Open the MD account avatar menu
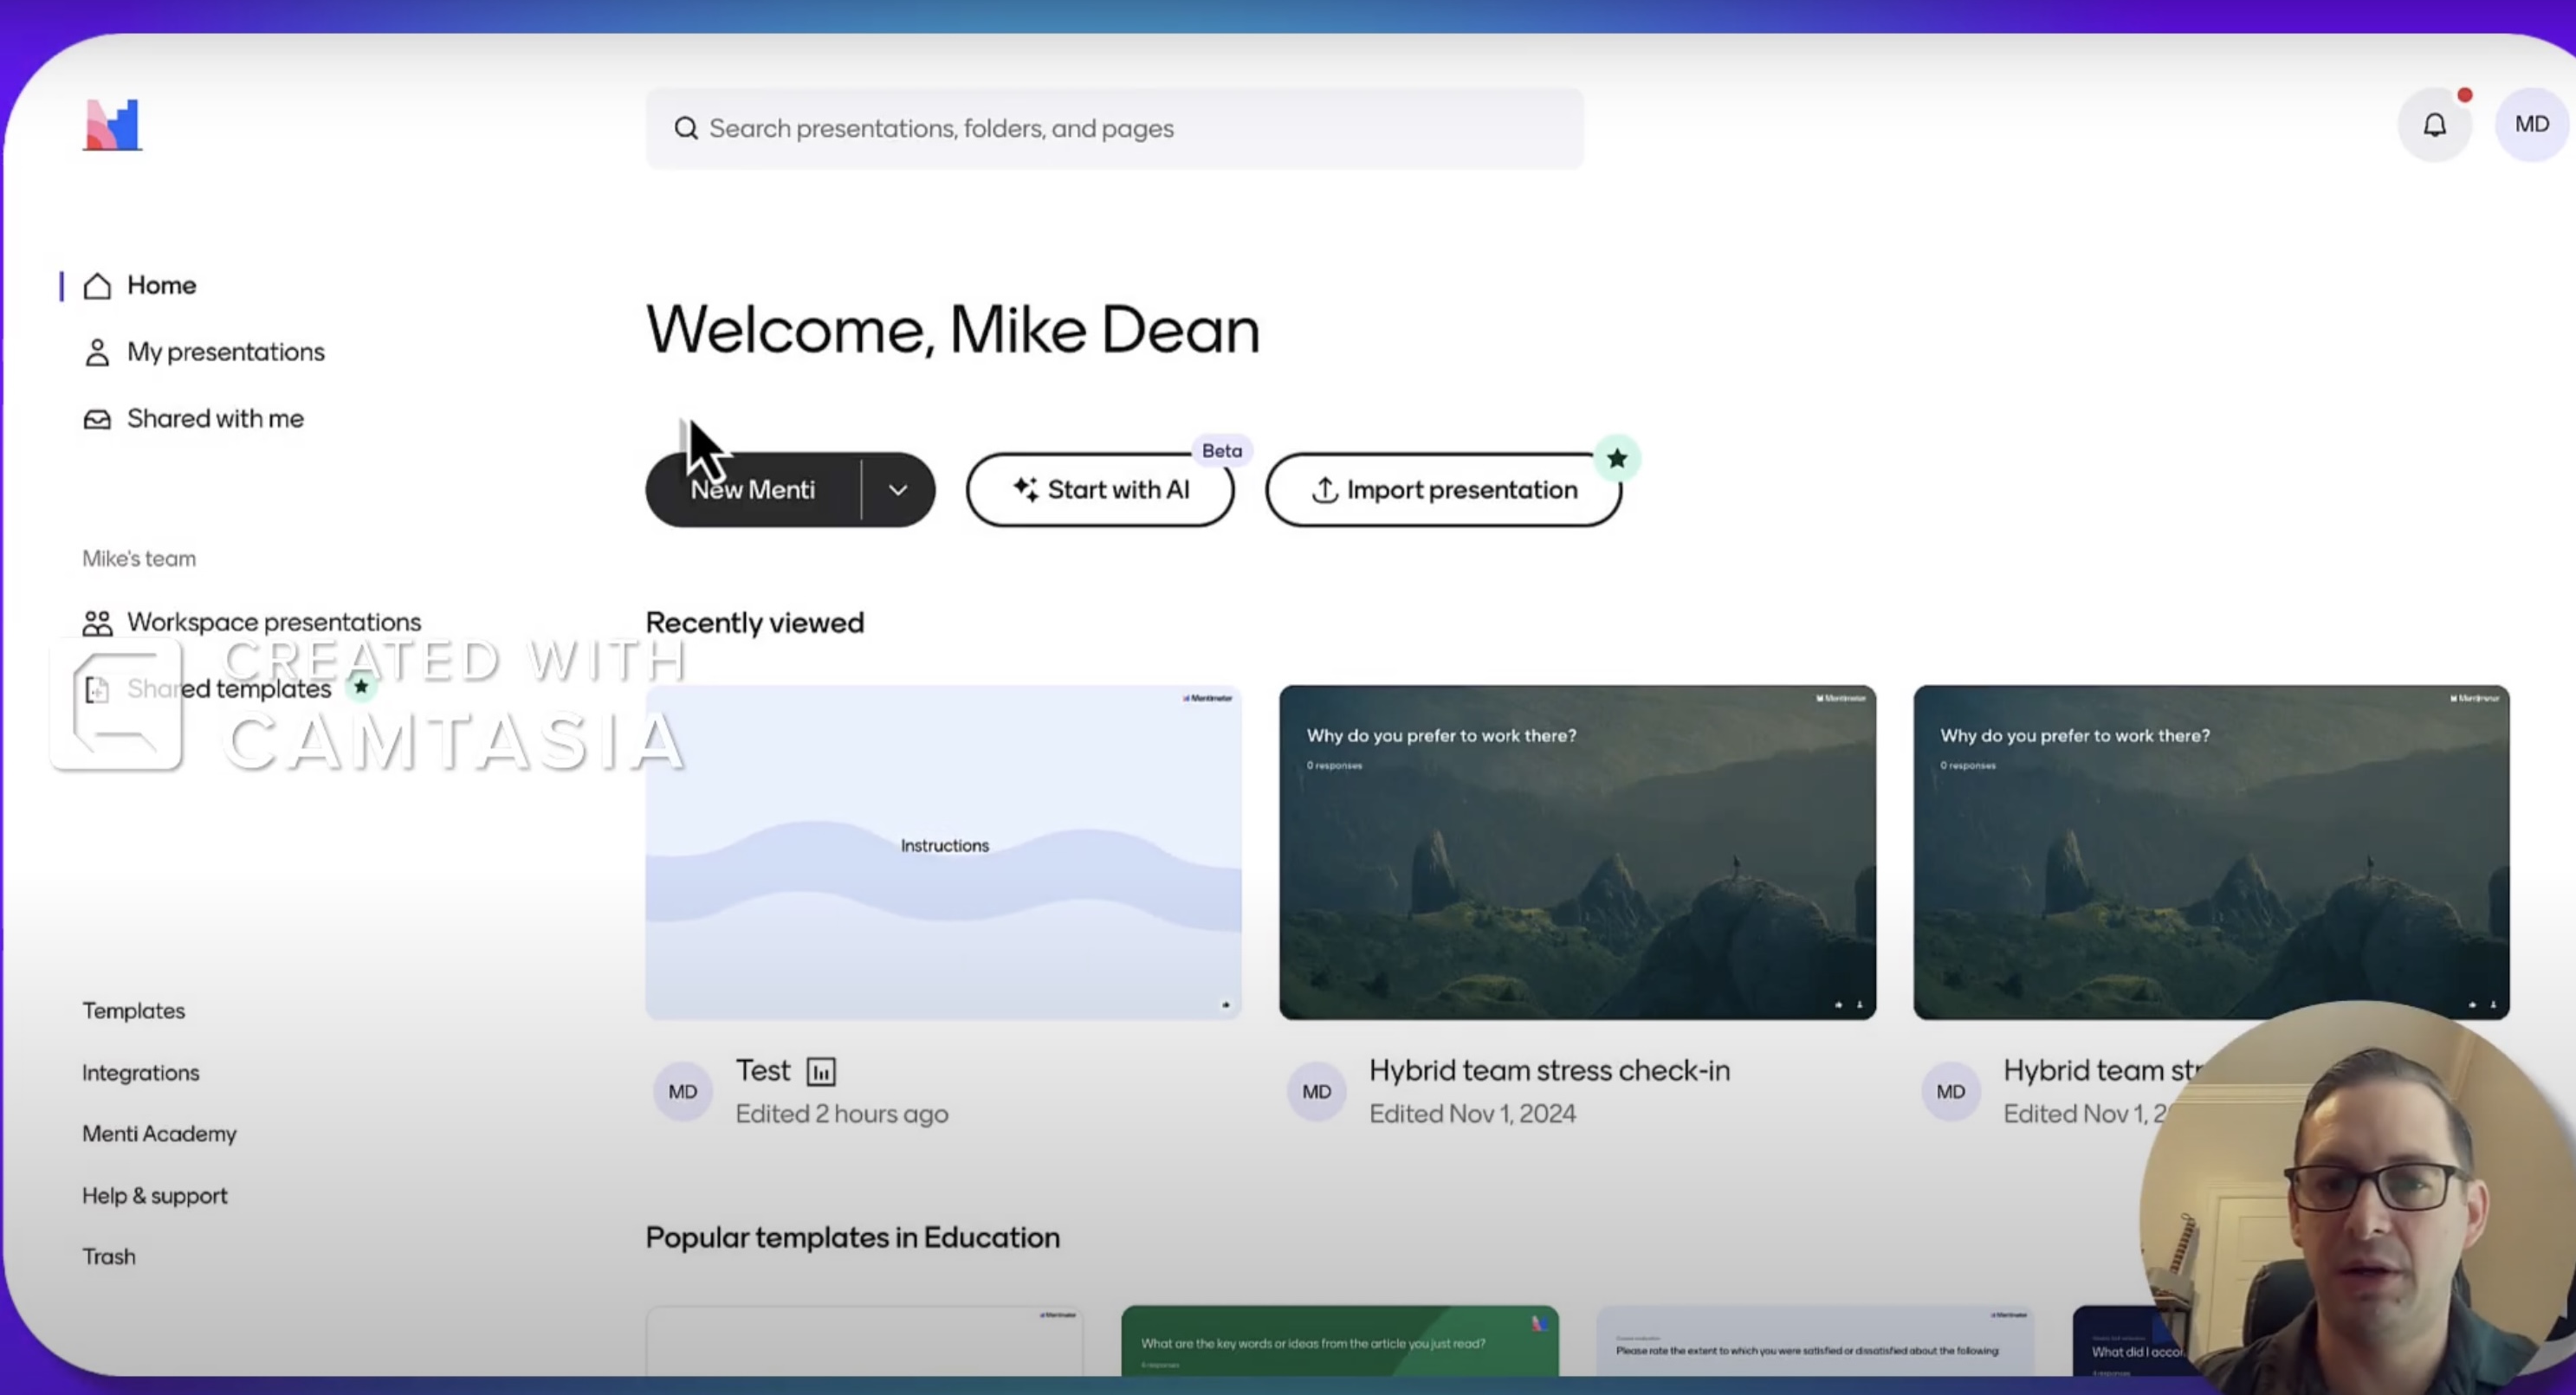The image size is (2576, 1395). [x=2531, y=124]
